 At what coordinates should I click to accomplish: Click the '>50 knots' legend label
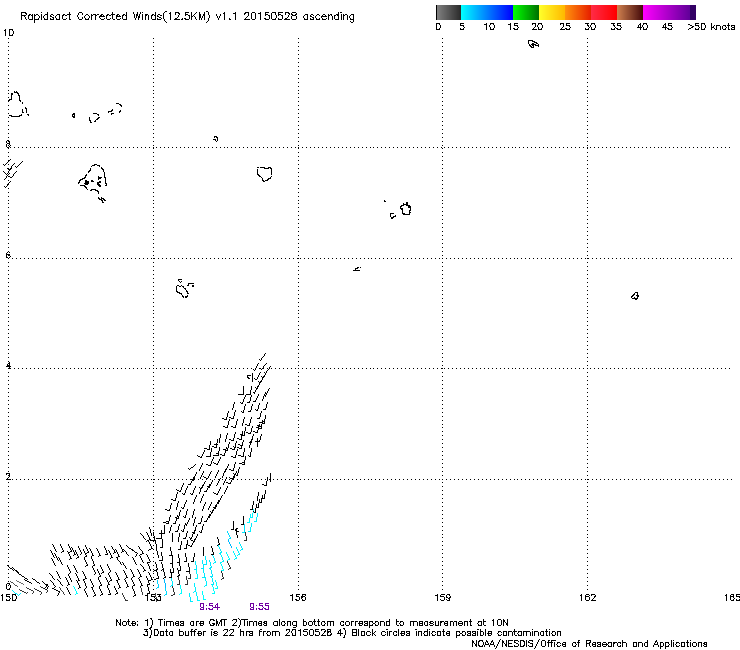coord(711,27)
